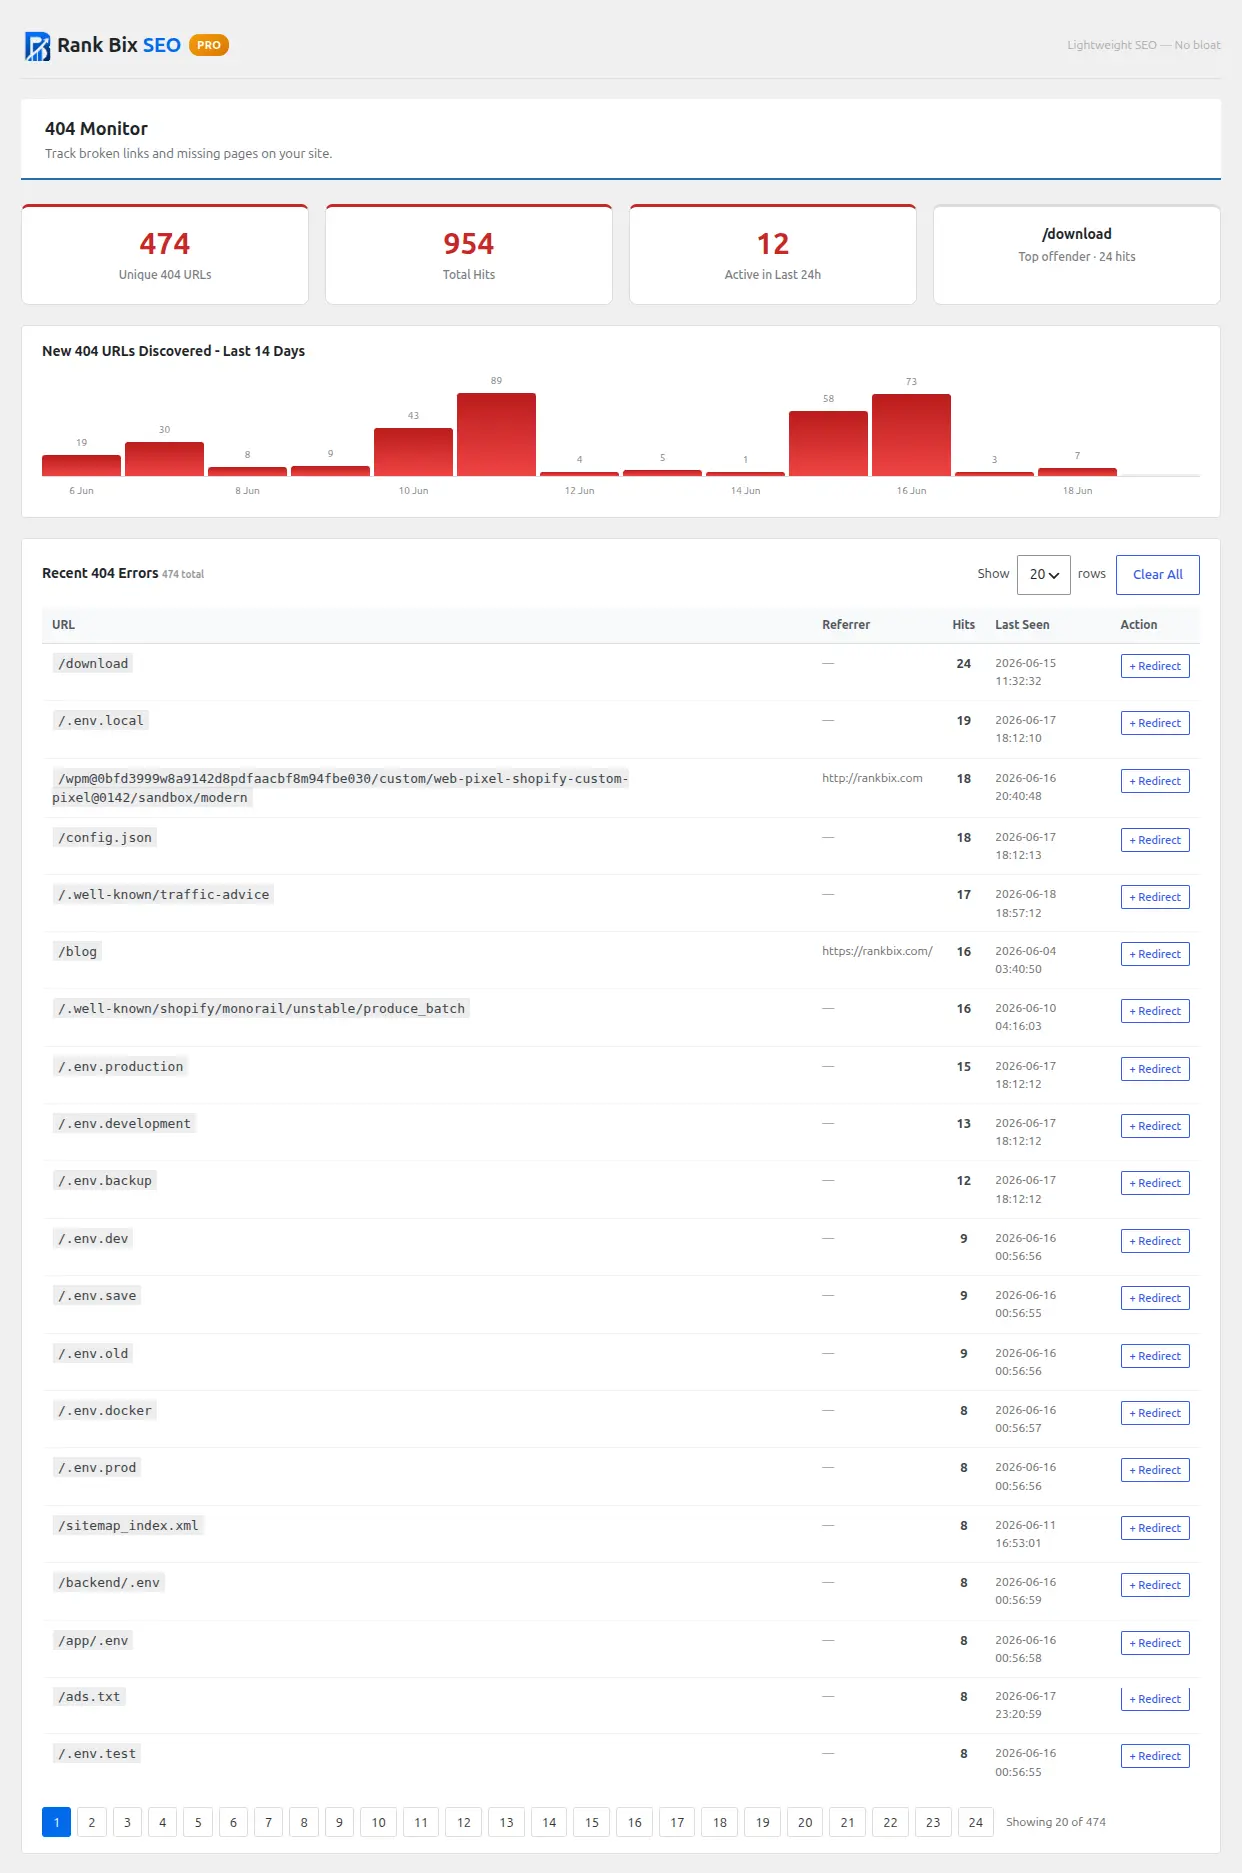The height and width of the screenshot is (1873, 1242).
Task: Click the 404 Monitor heading
Action: coord(96,129)
